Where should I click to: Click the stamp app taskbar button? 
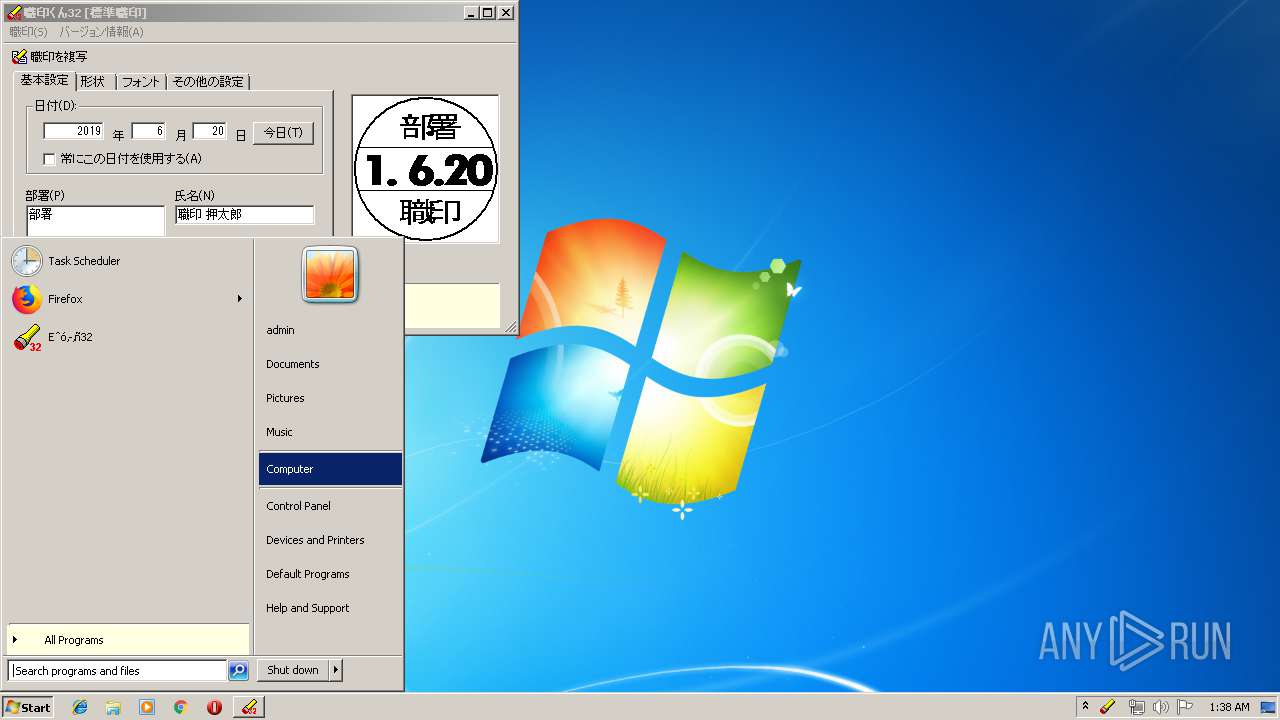[249, 707]
